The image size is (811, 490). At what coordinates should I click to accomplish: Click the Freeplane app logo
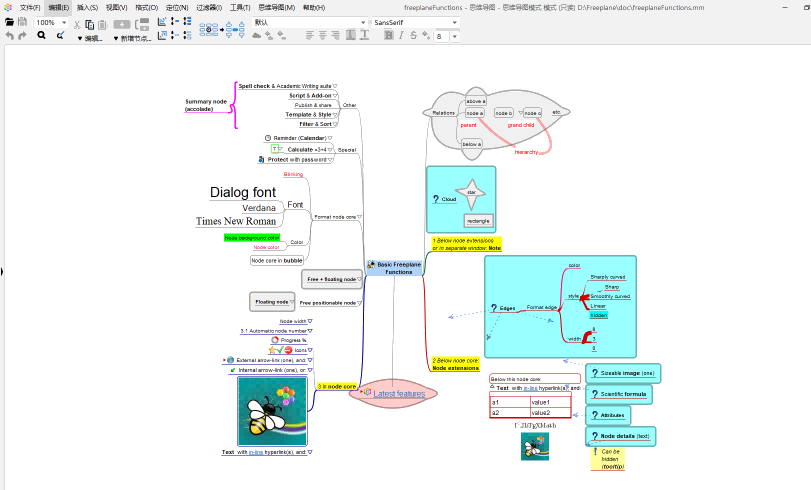point(8,8)
